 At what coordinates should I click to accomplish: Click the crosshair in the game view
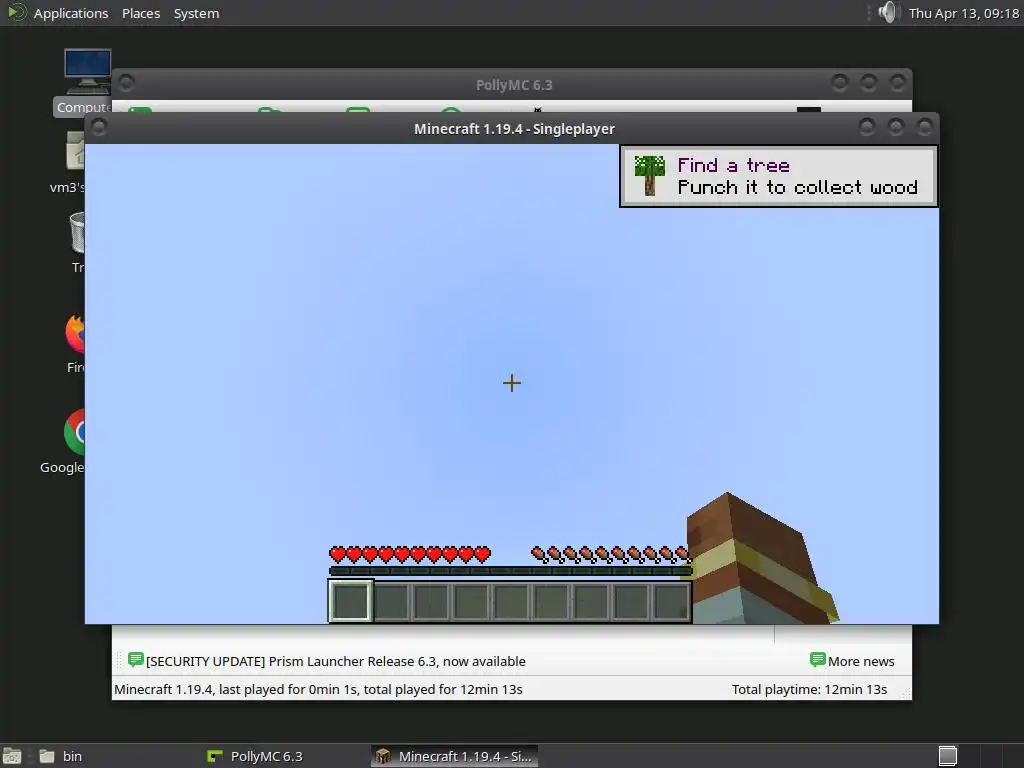pos(512,383)
